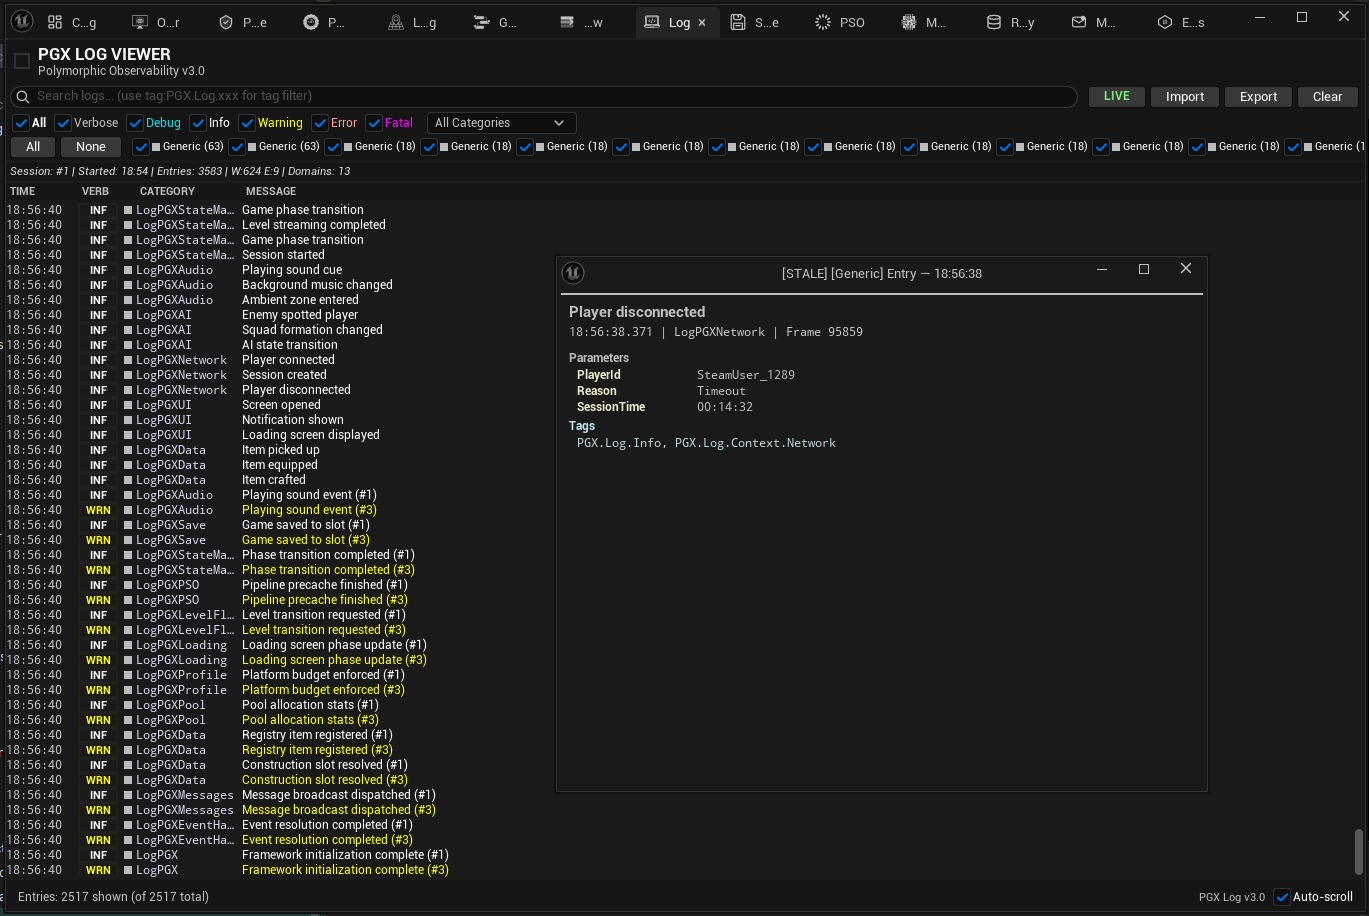Toggle the Fatal filter checkbox
1369x916 pixels.
(374, 123)
